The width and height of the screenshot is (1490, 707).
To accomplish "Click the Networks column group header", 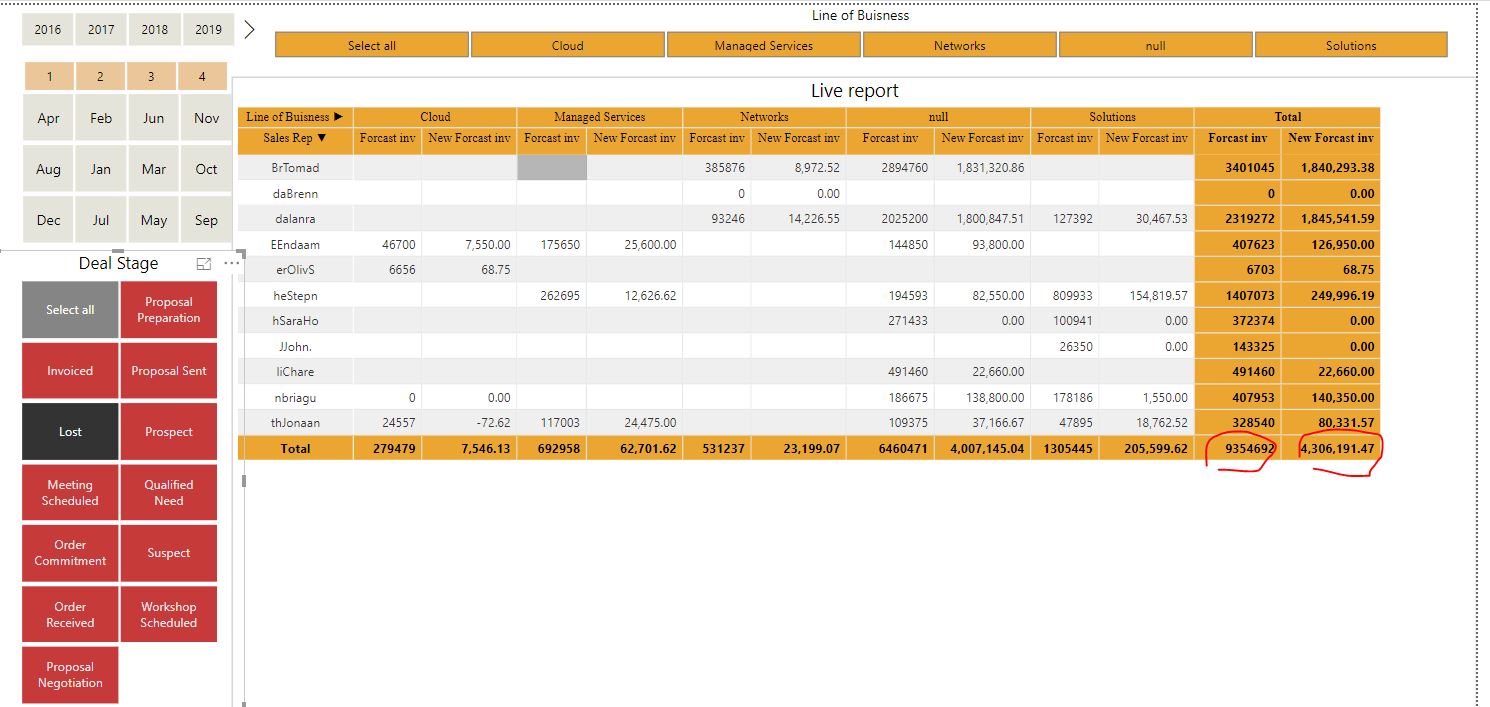I will (x=764, y=117).
